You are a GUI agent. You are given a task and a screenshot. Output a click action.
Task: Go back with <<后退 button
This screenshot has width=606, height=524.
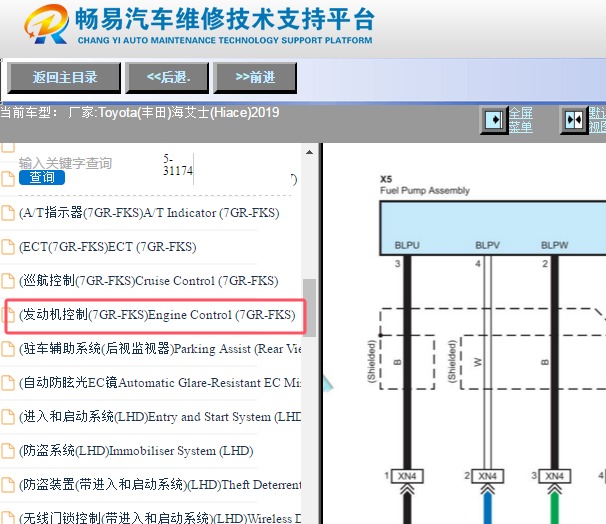(x=167, y=78)
